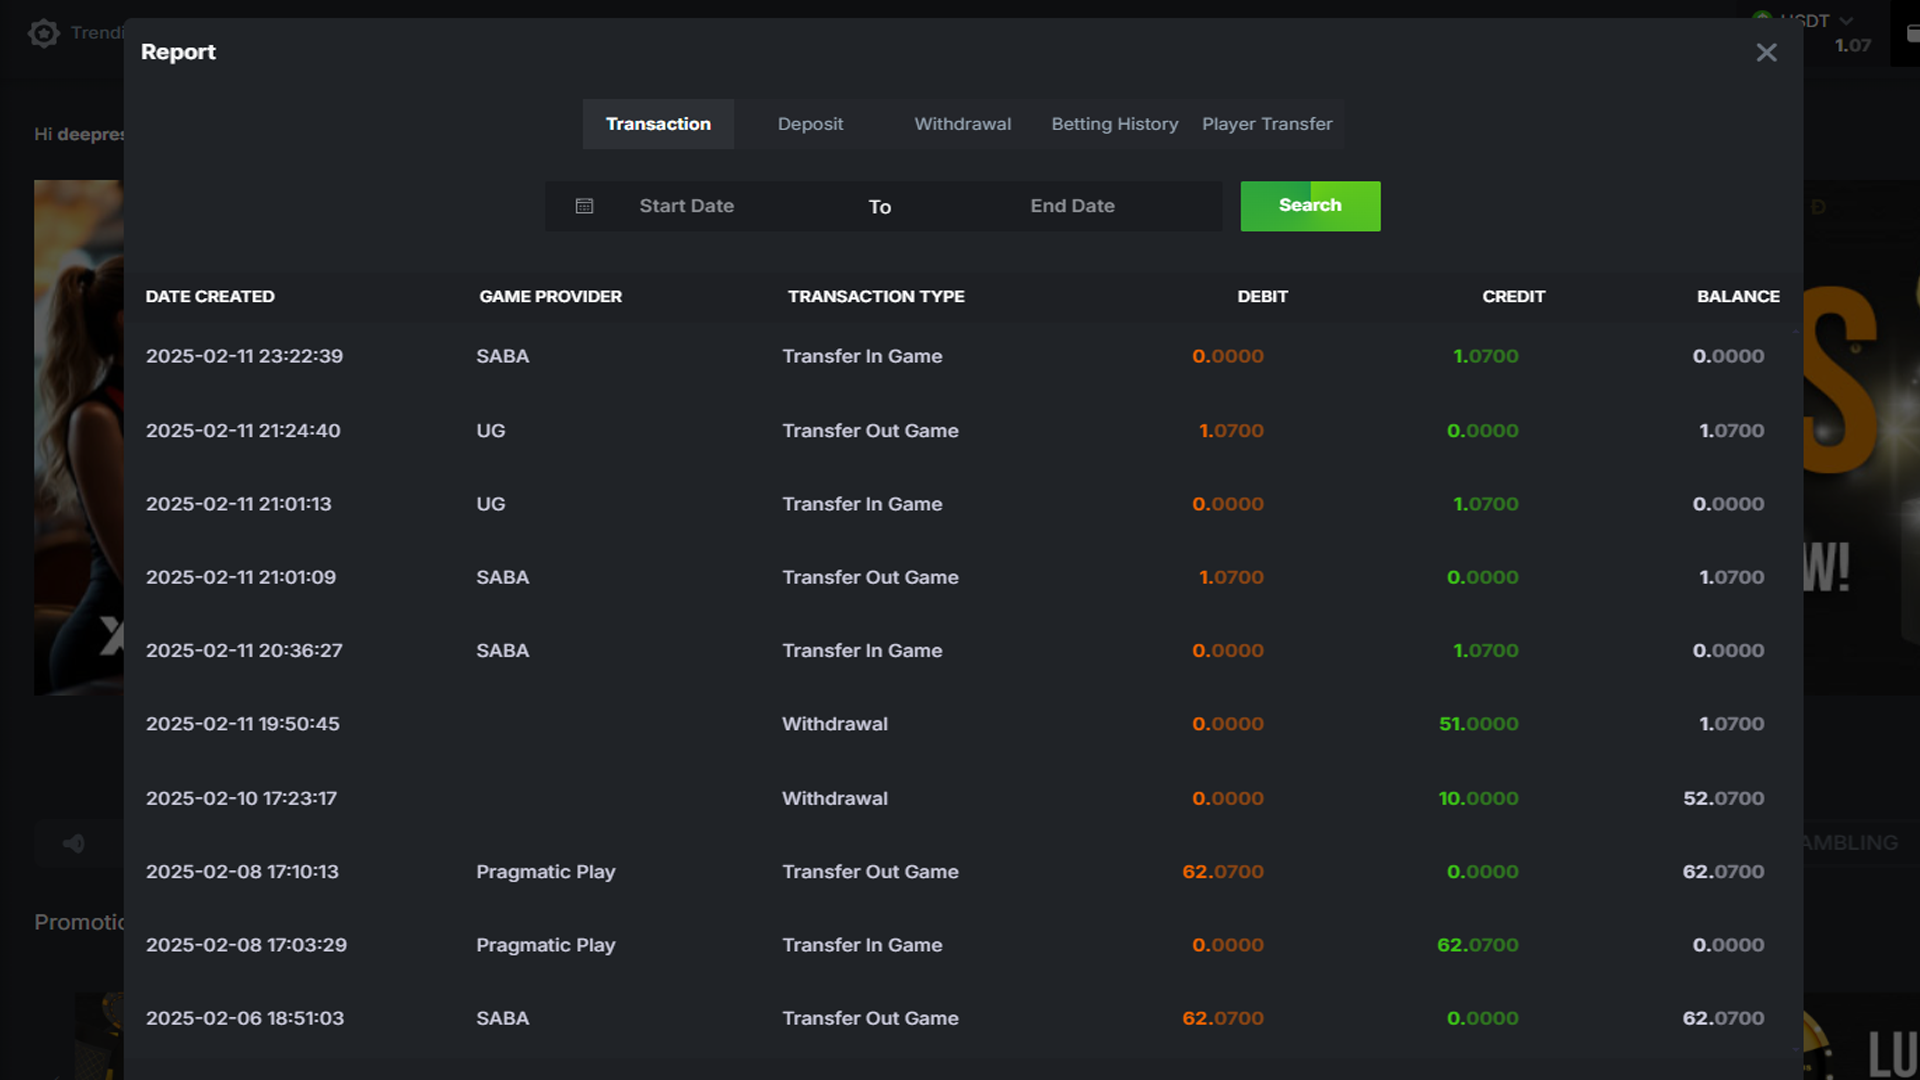Click the TRANSACTION TYPE column header

point(875,296)
